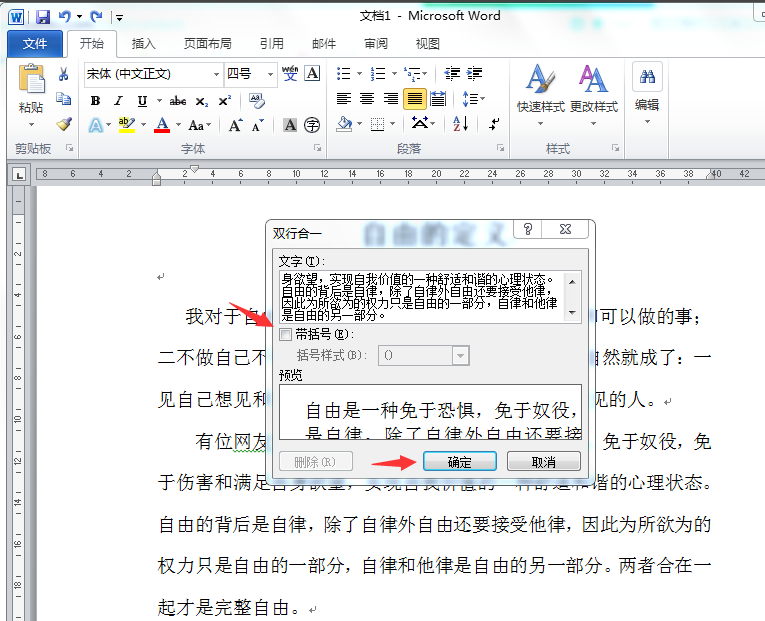Toggle bold formatting
This screenshot has width=765, height=621.
(x=95, y=100)
